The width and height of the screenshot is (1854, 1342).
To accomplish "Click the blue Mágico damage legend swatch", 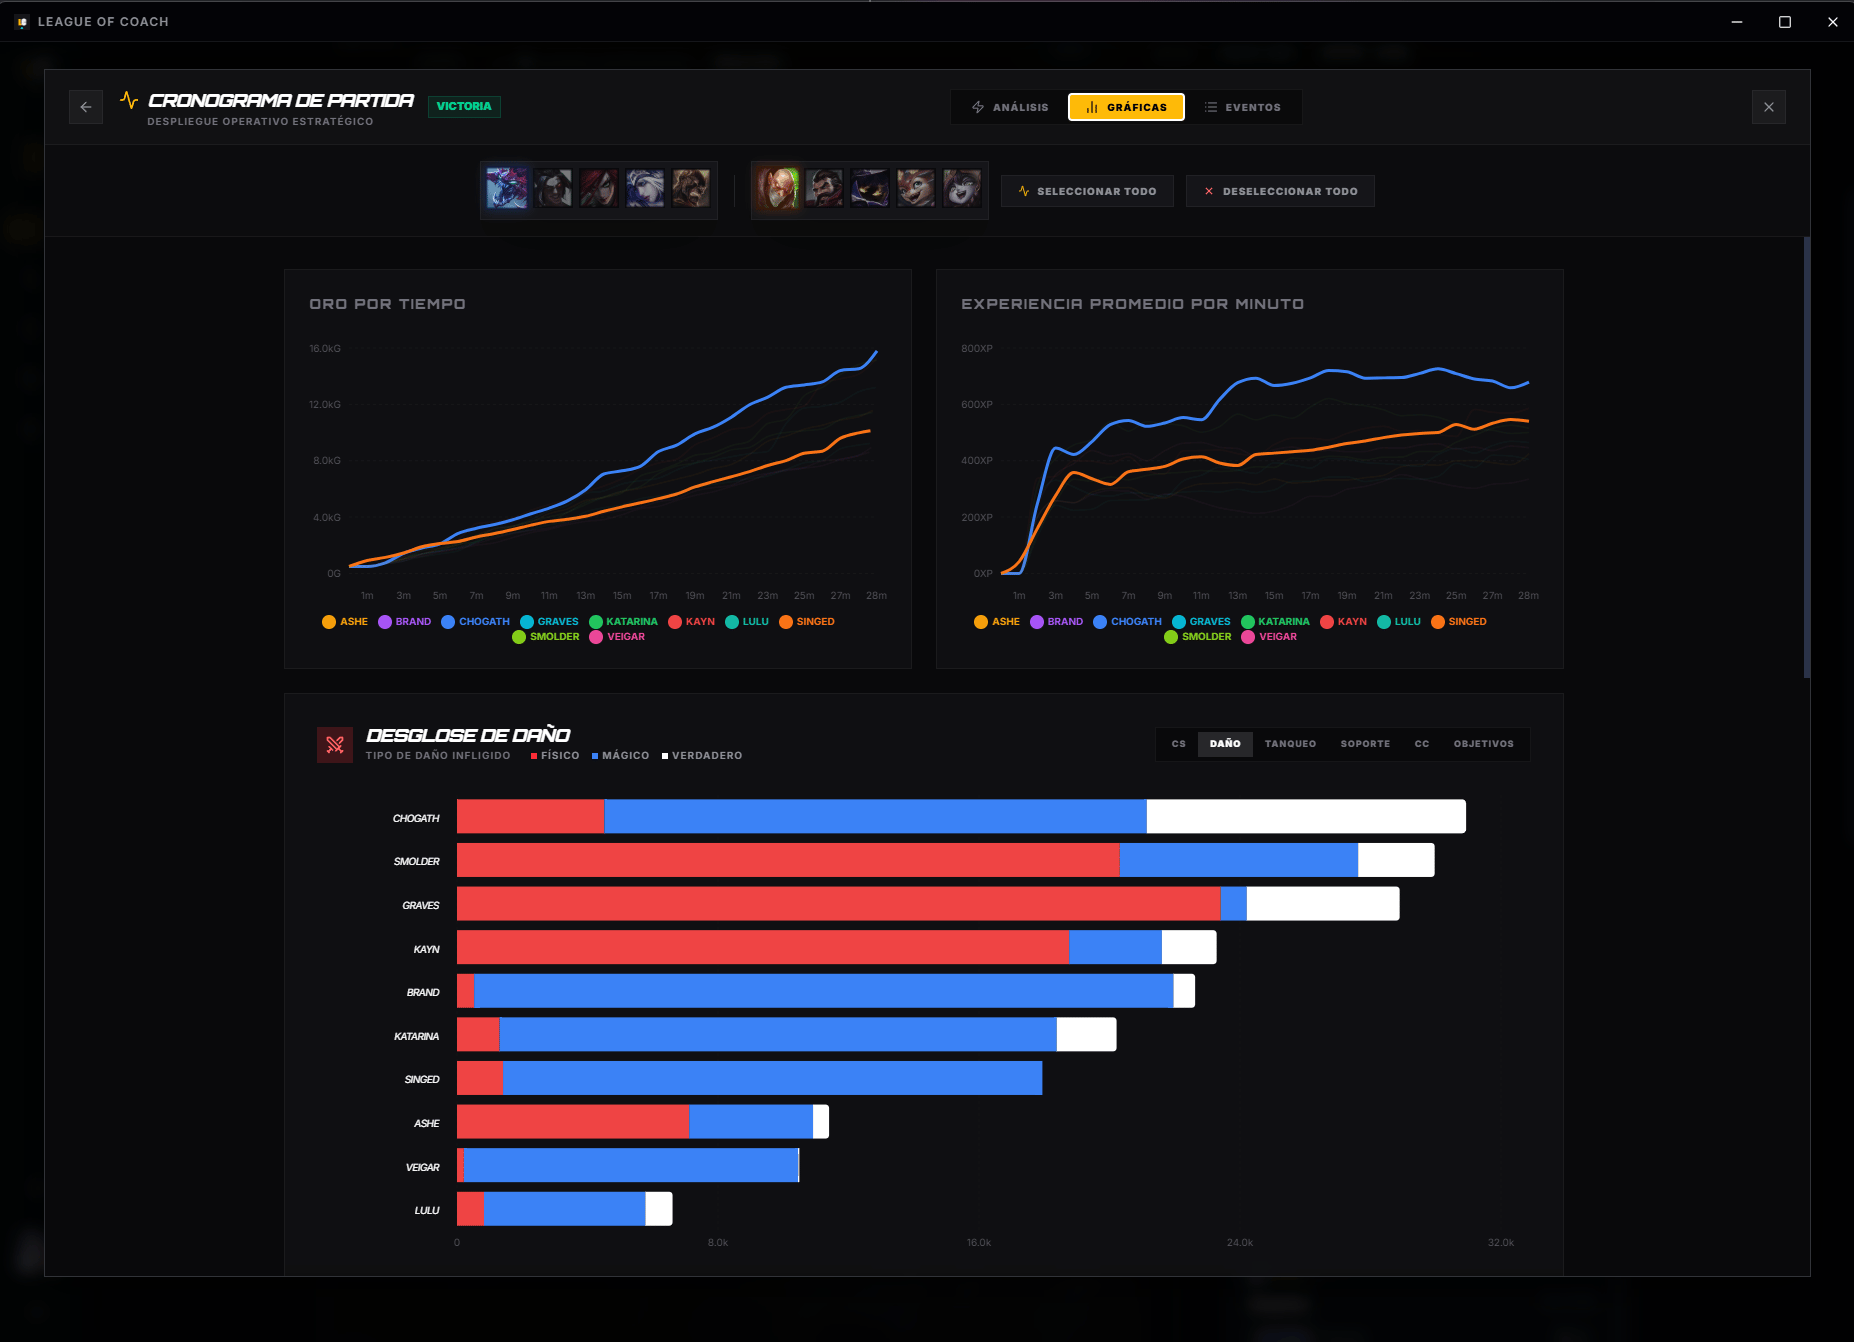I will tap(595, 756).
